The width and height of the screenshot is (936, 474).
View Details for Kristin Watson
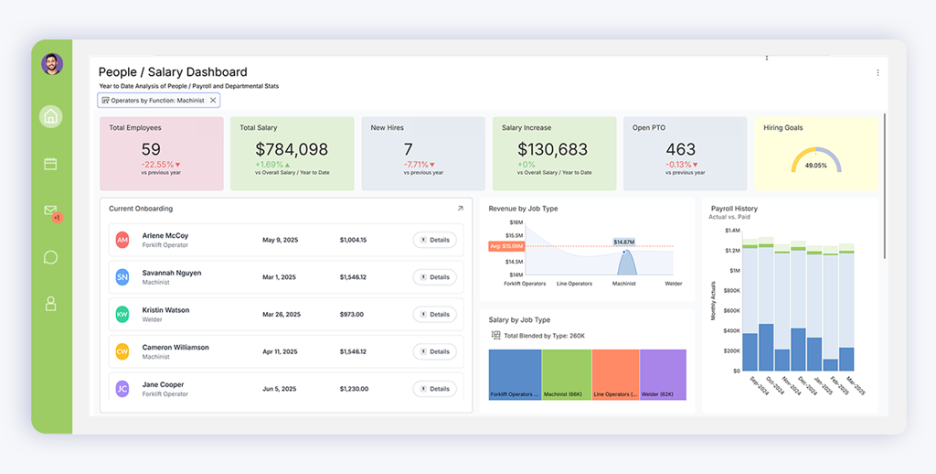[x=434, y=314]
